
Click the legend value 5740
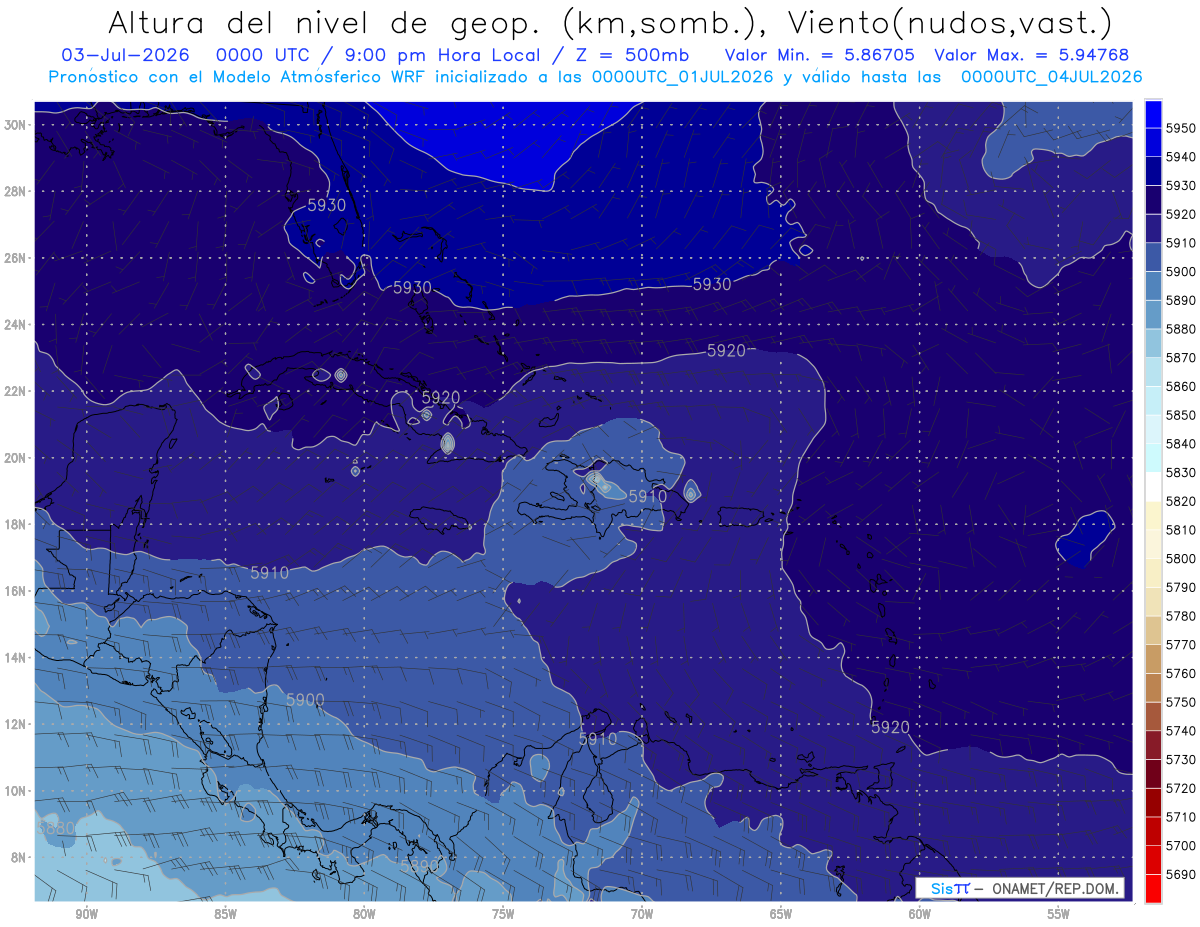click(x=1180, y=731)
